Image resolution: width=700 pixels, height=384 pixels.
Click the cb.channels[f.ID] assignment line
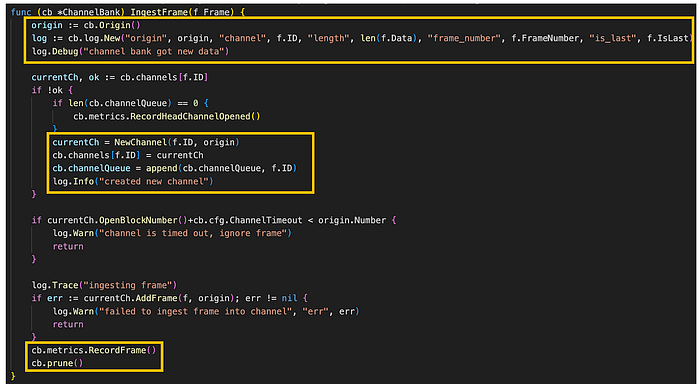[x=128, y=155]
